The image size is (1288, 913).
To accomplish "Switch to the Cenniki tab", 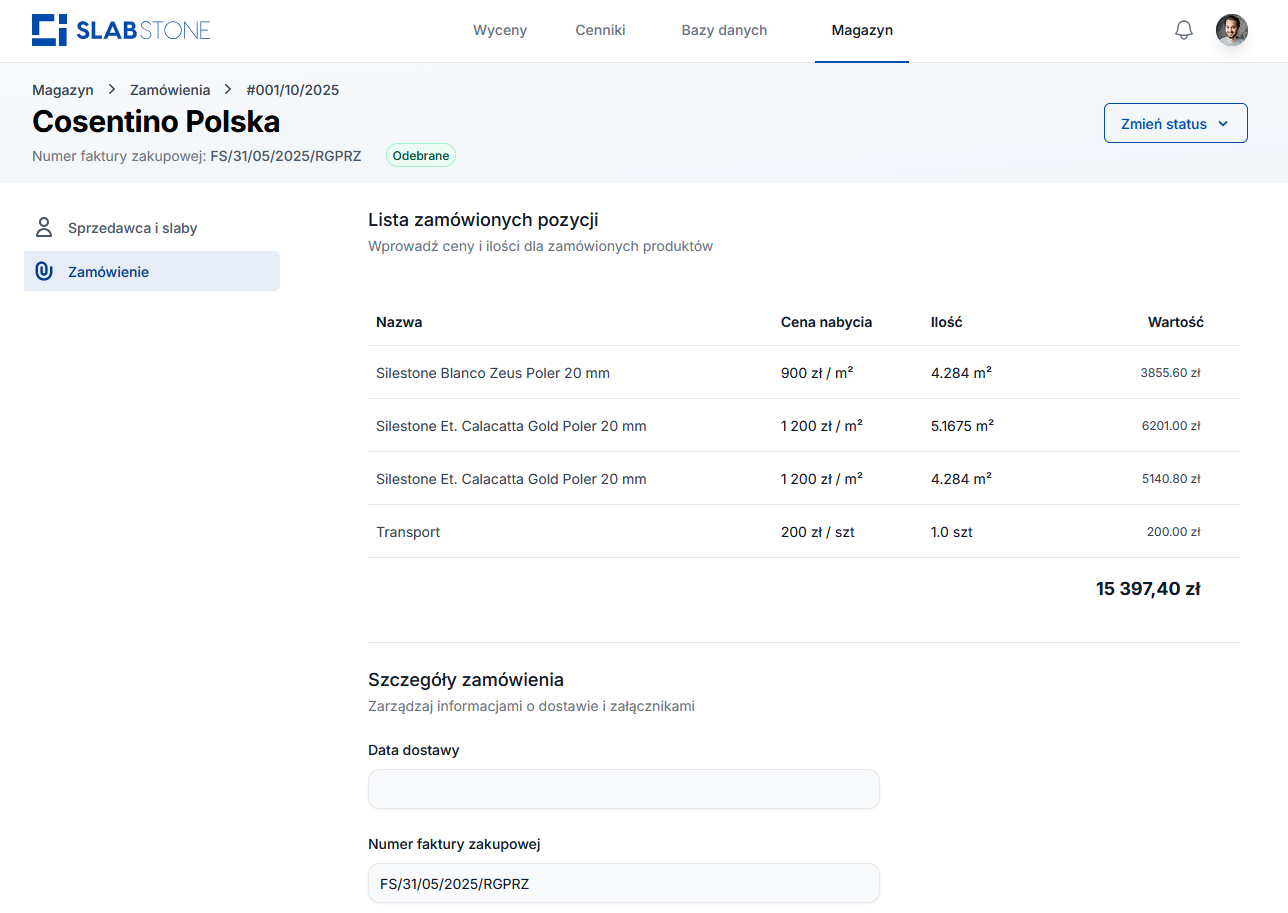I will (x=600, y=30).
